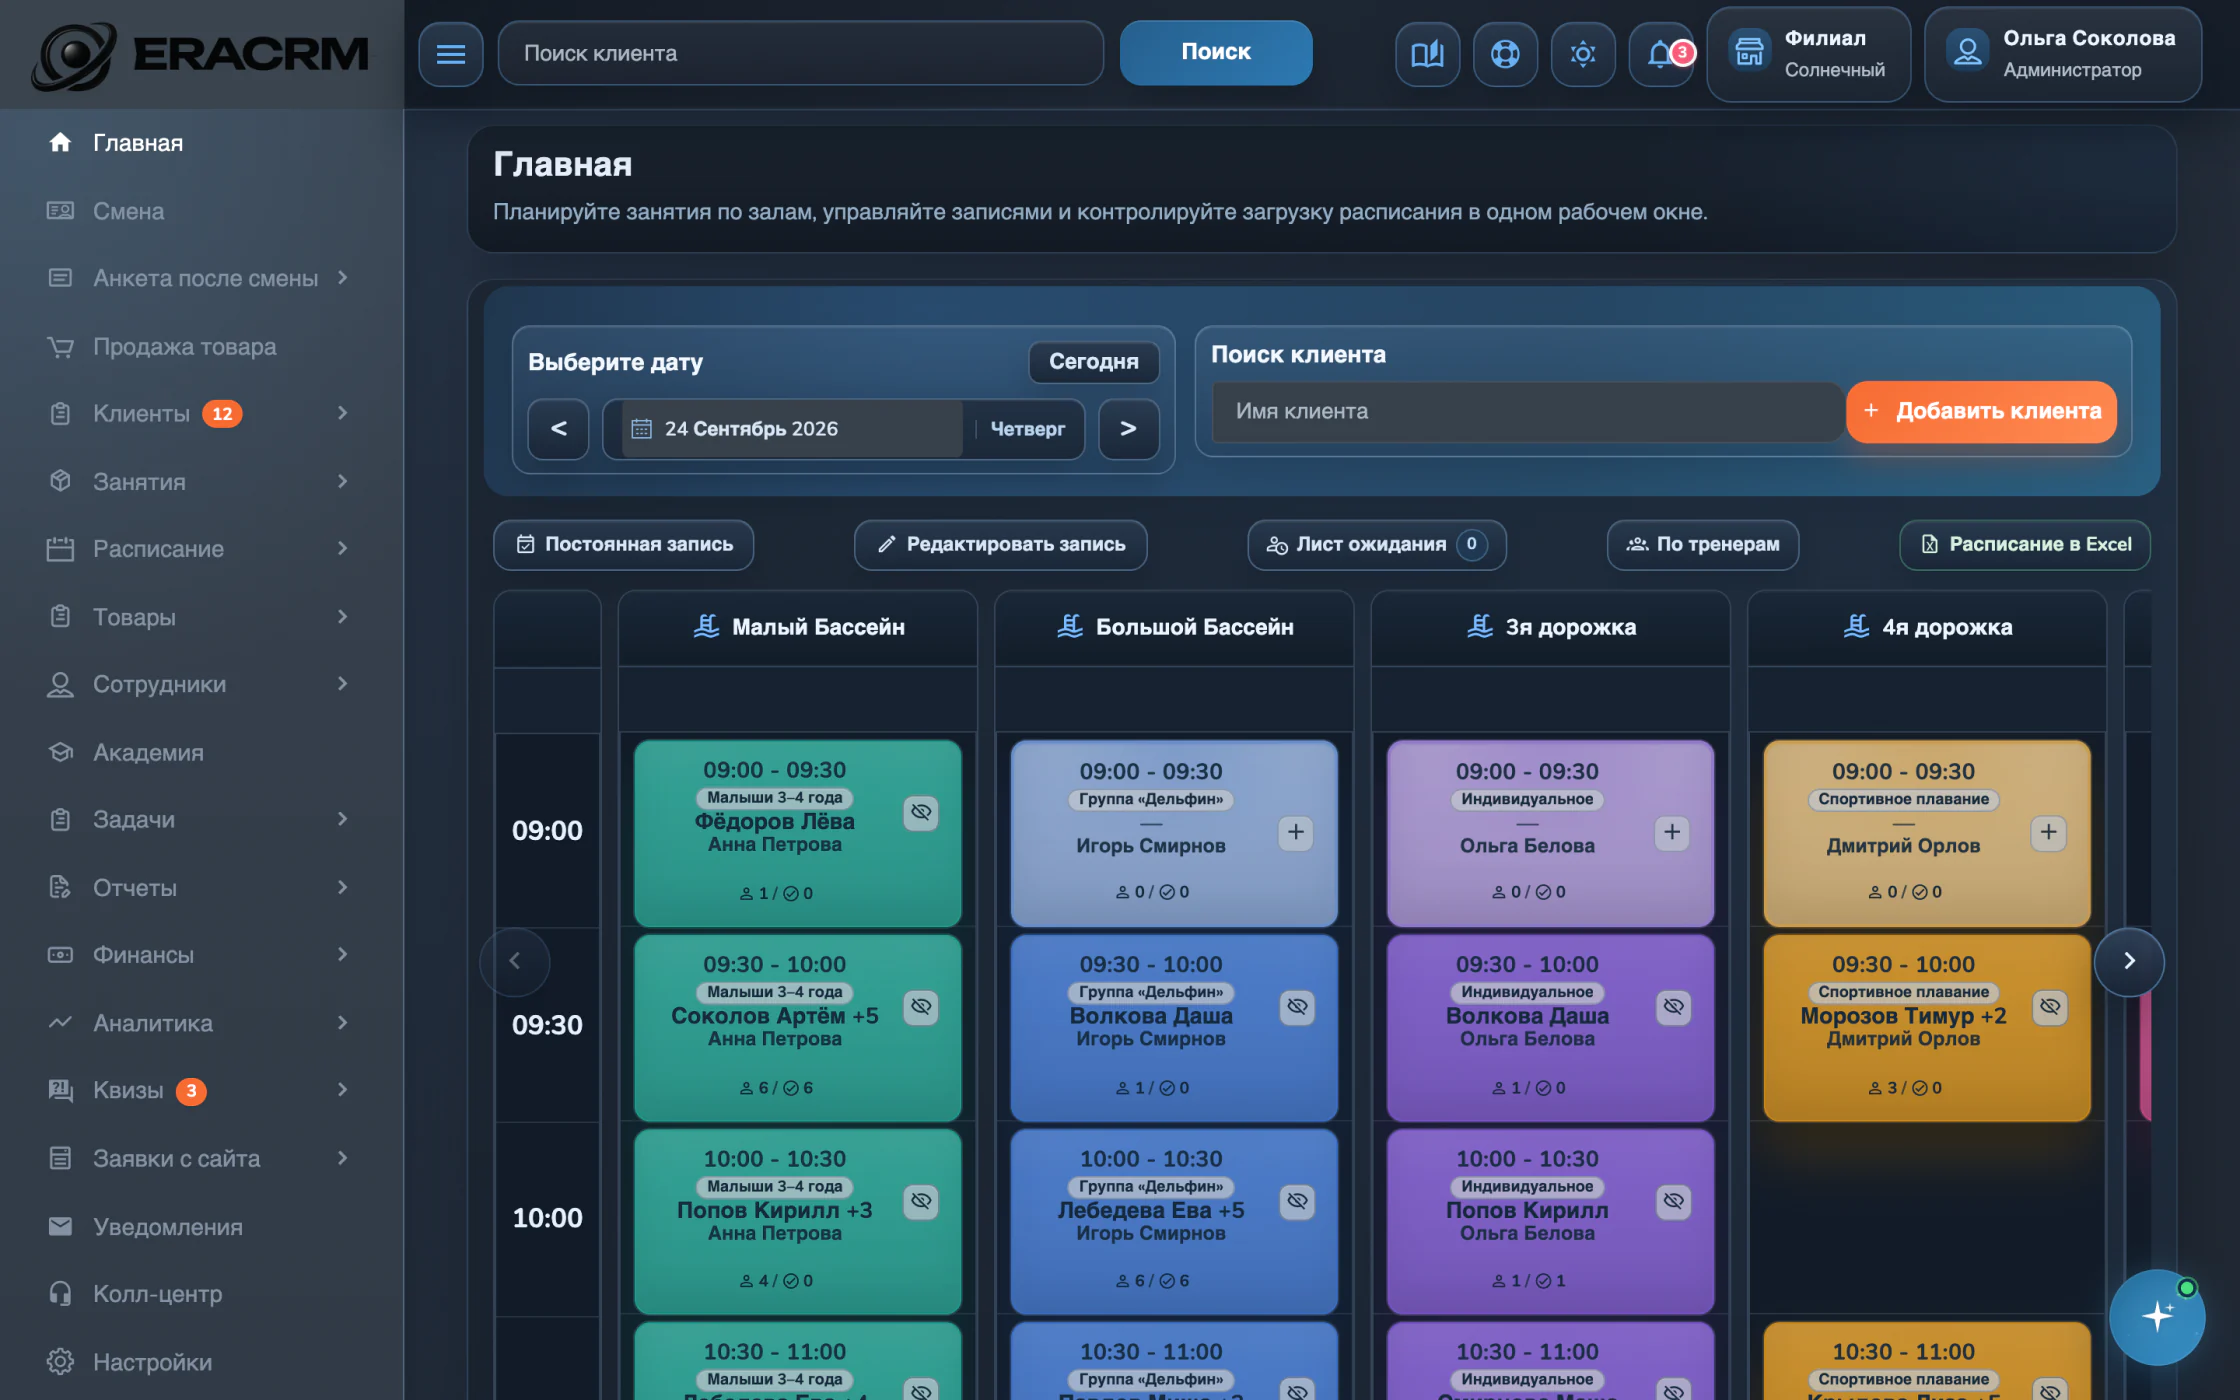Open notifications bell with 3 badge

point(1661,53)
